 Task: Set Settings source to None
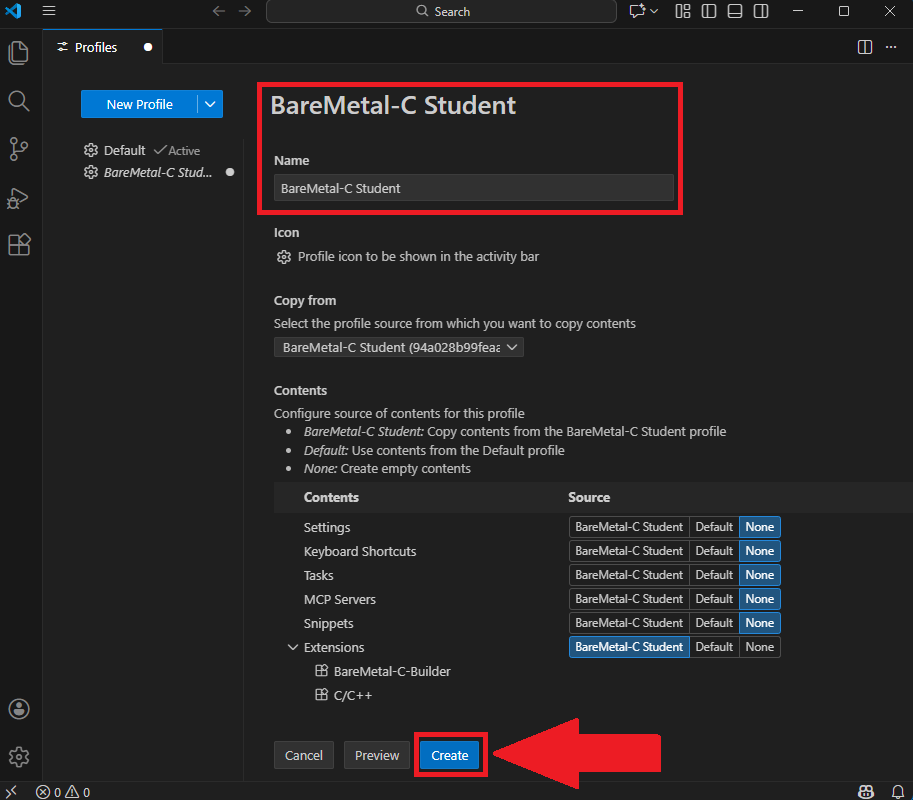759,526
